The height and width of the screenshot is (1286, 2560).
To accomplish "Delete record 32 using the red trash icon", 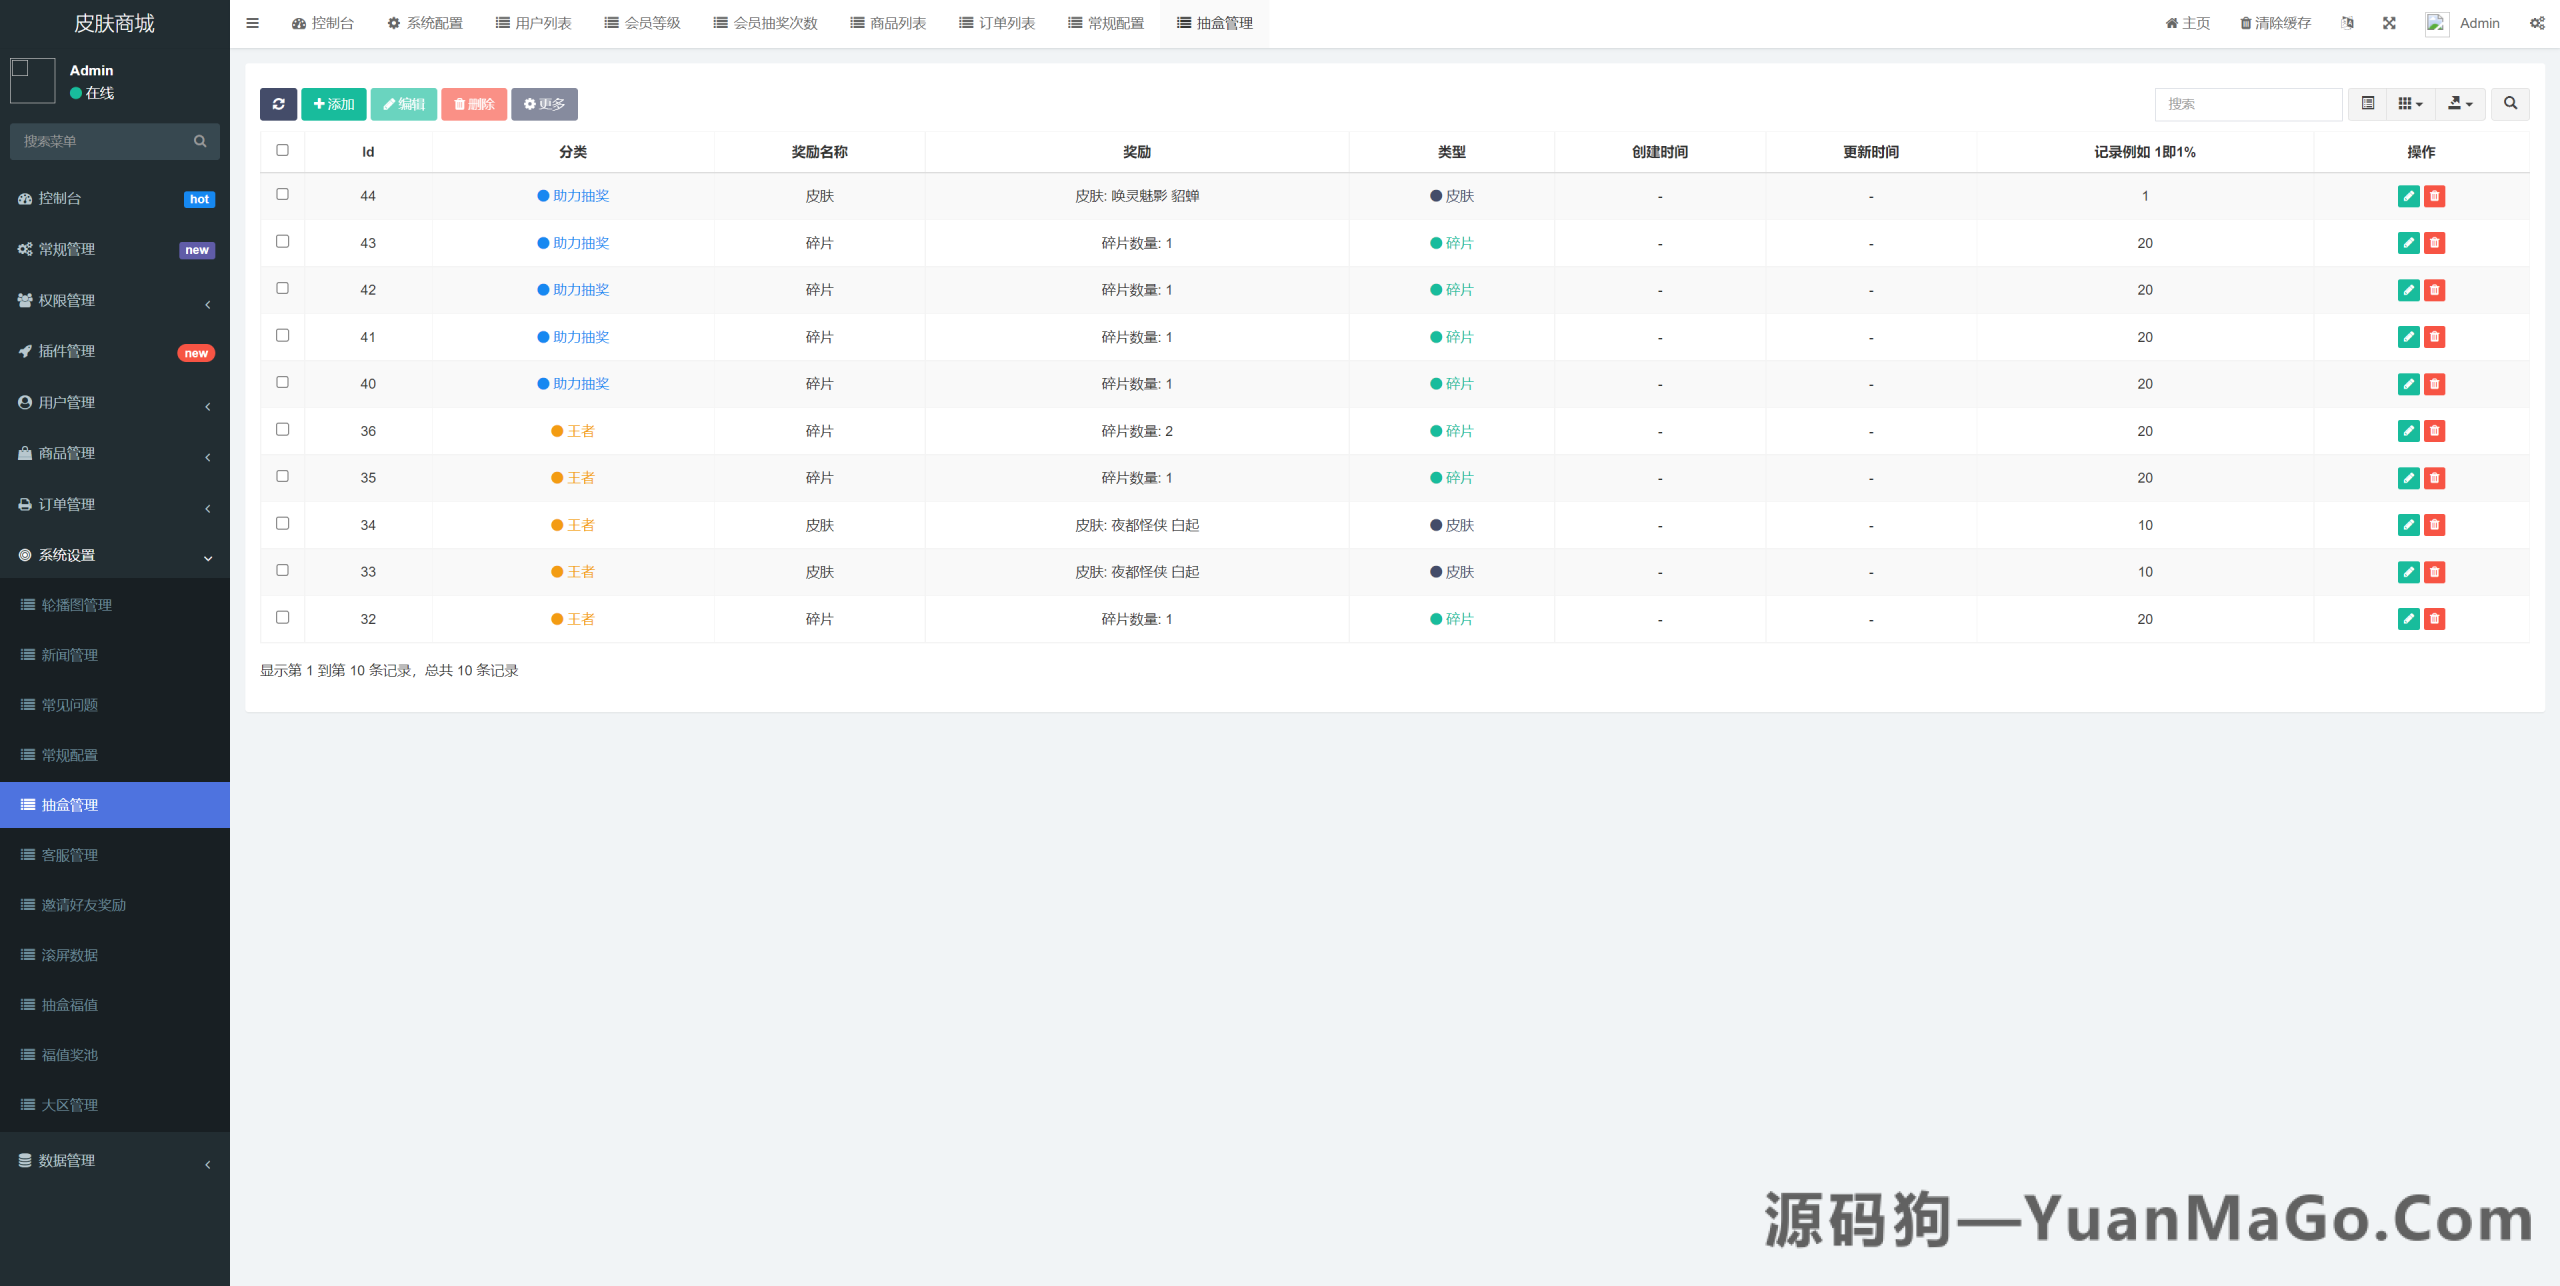I will point(2434,619).
